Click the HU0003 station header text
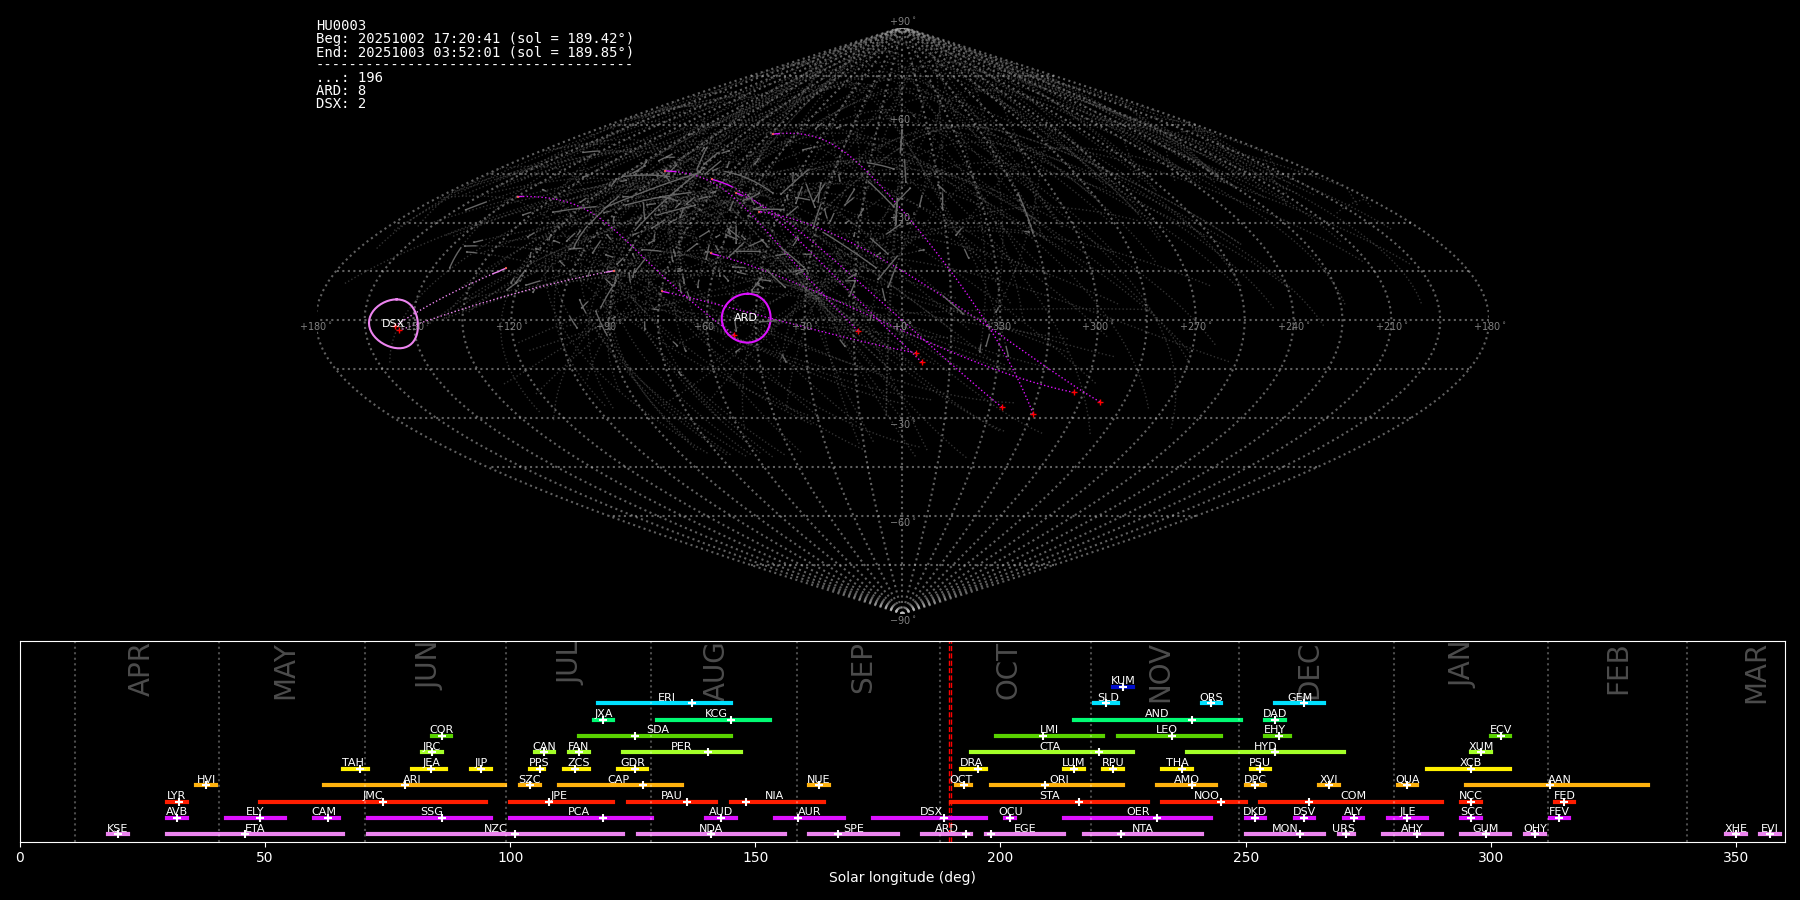Screen dimensions: 1800x900 click(341, 26)
